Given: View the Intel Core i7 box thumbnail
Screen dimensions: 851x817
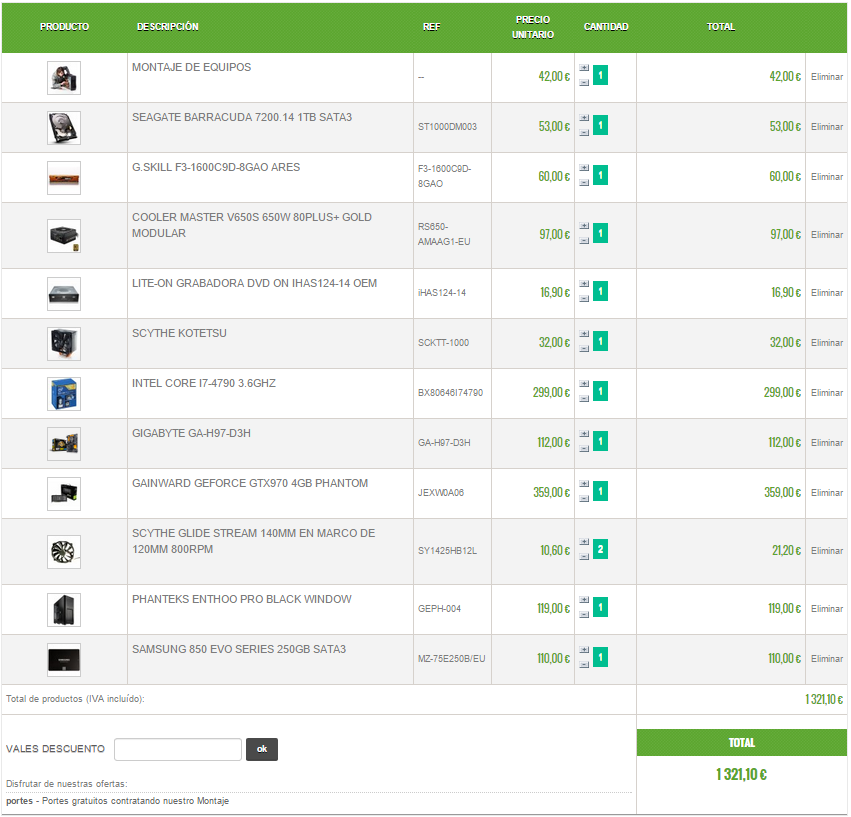Looking at the screenshot, I should pos(64,394).
